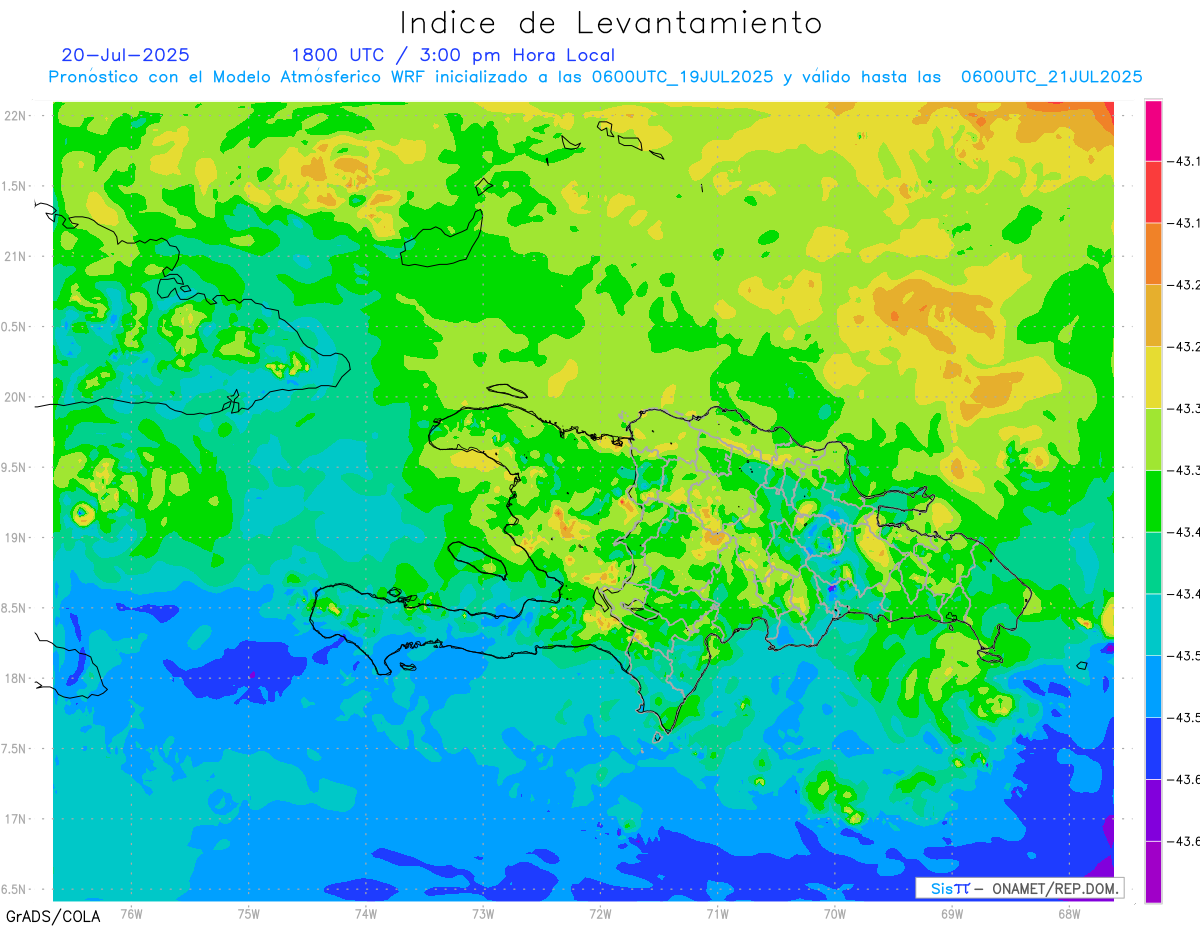Click the '0600UTC_21JUL2025' valid-until time text
This screenshot has width=1200, height=927.
click(x=1051, y=77)
